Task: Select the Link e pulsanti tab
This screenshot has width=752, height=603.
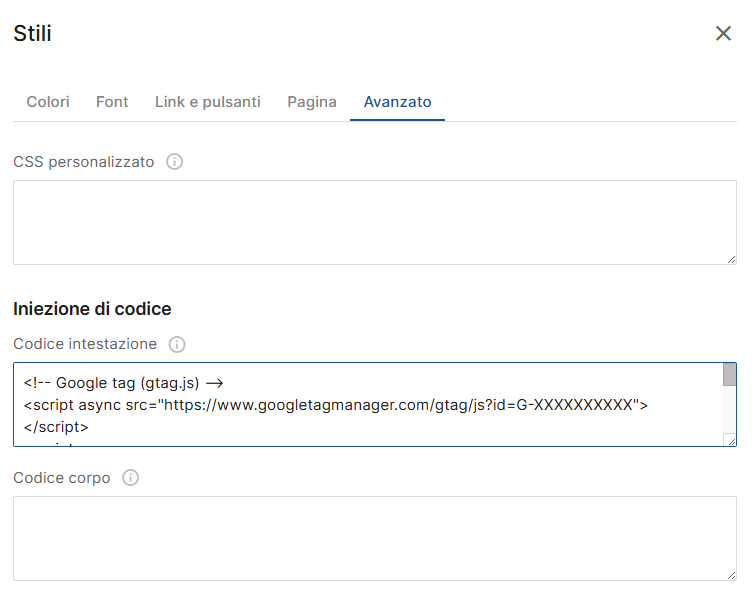Action: [x=208, y=102]
